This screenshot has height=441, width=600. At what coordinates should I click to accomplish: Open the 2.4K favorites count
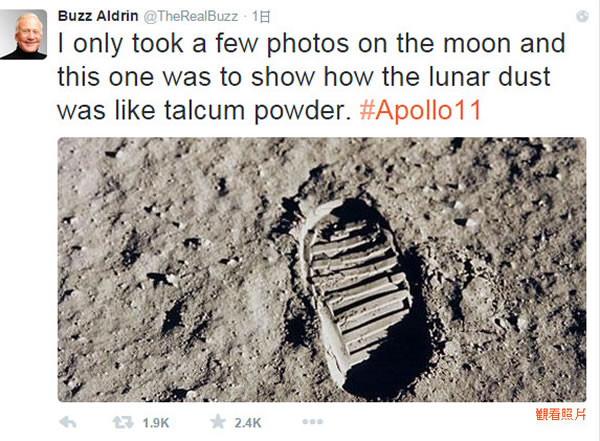pos(247,423)
